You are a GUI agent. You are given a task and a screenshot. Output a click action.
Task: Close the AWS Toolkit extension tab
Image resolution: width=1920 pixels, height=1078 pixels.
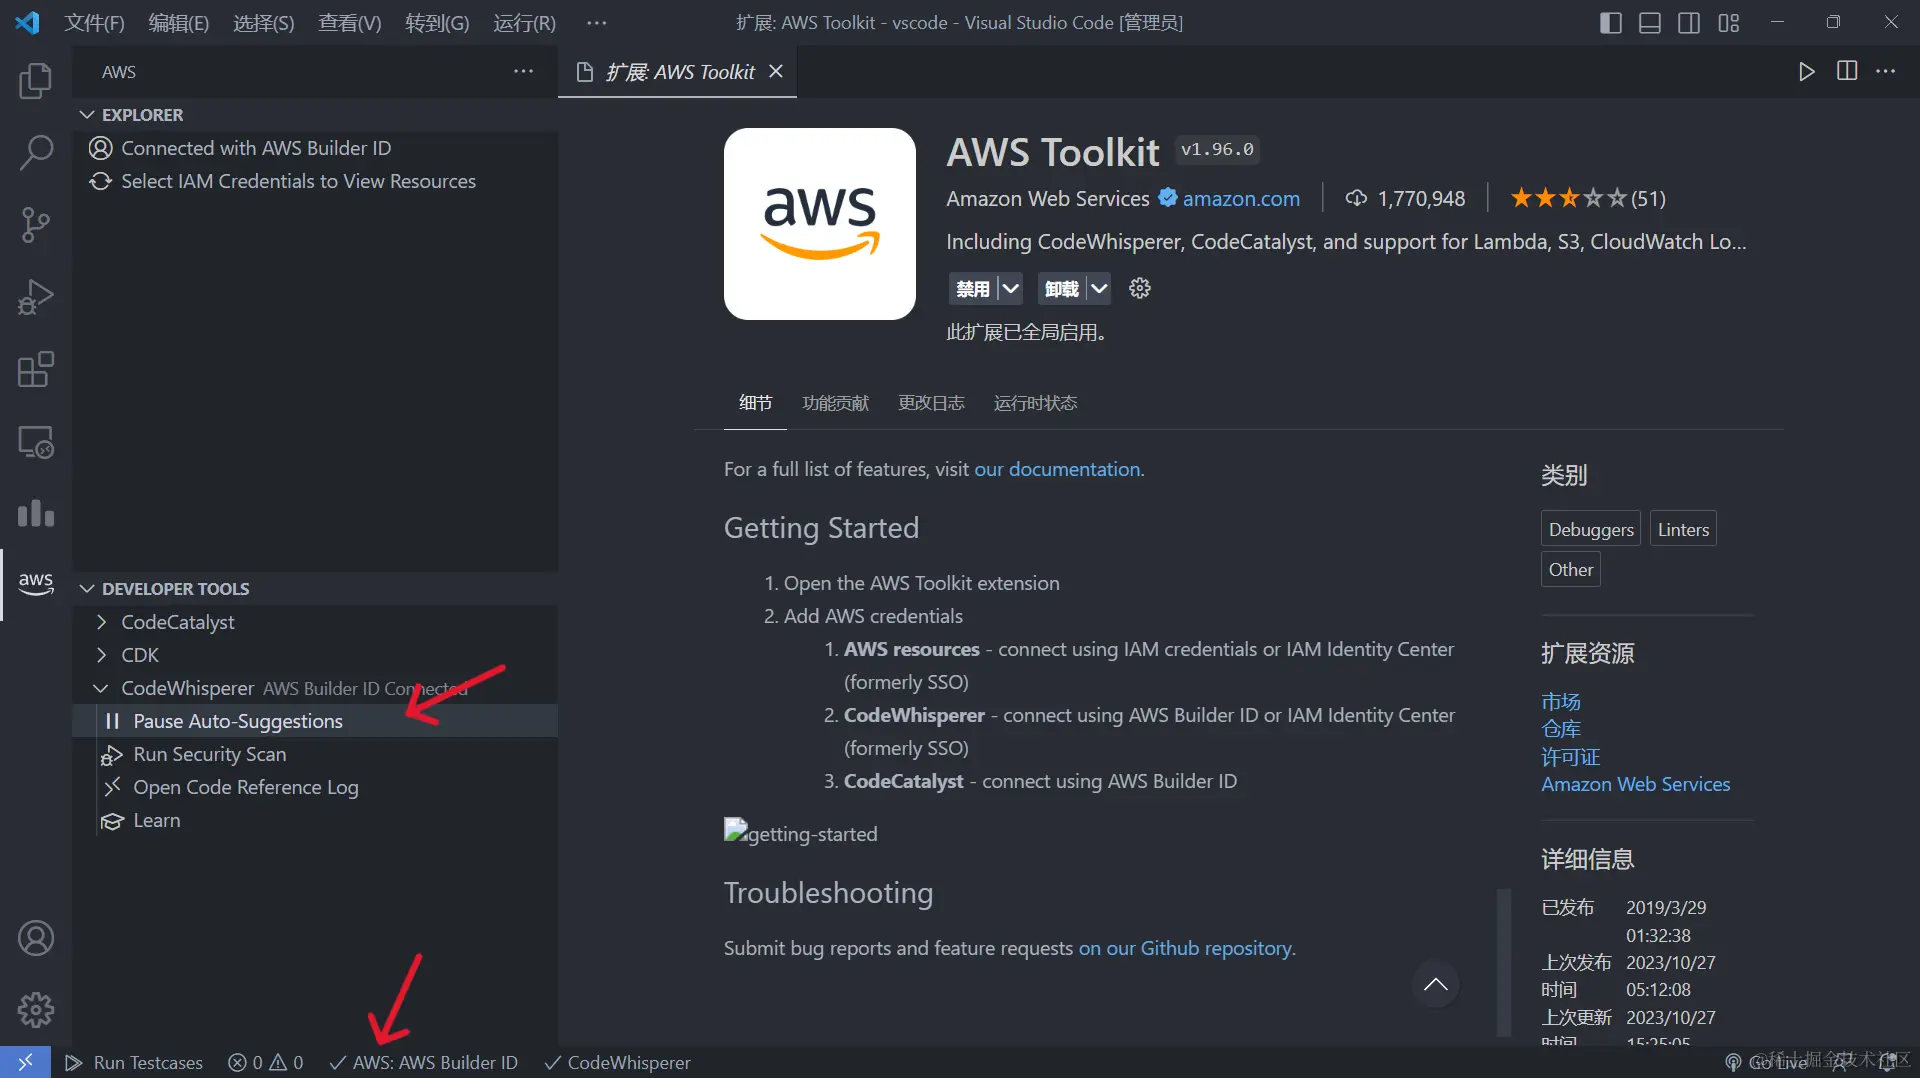point(776,71)
